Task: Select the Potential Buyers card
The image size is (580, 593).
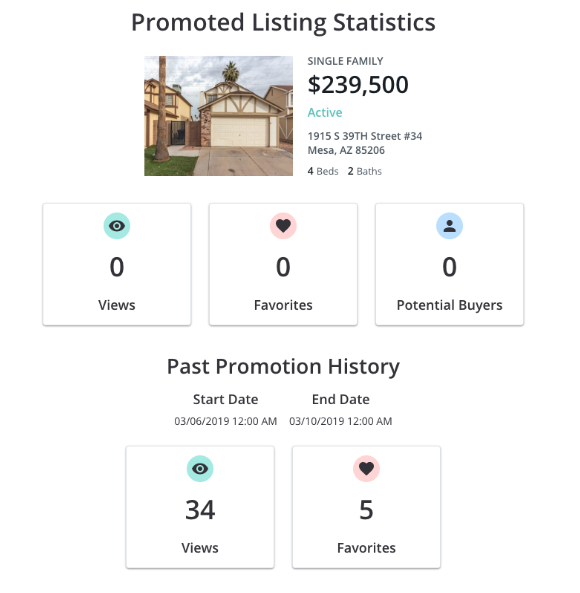Action: pyautogui.click(x=450, y=264)
